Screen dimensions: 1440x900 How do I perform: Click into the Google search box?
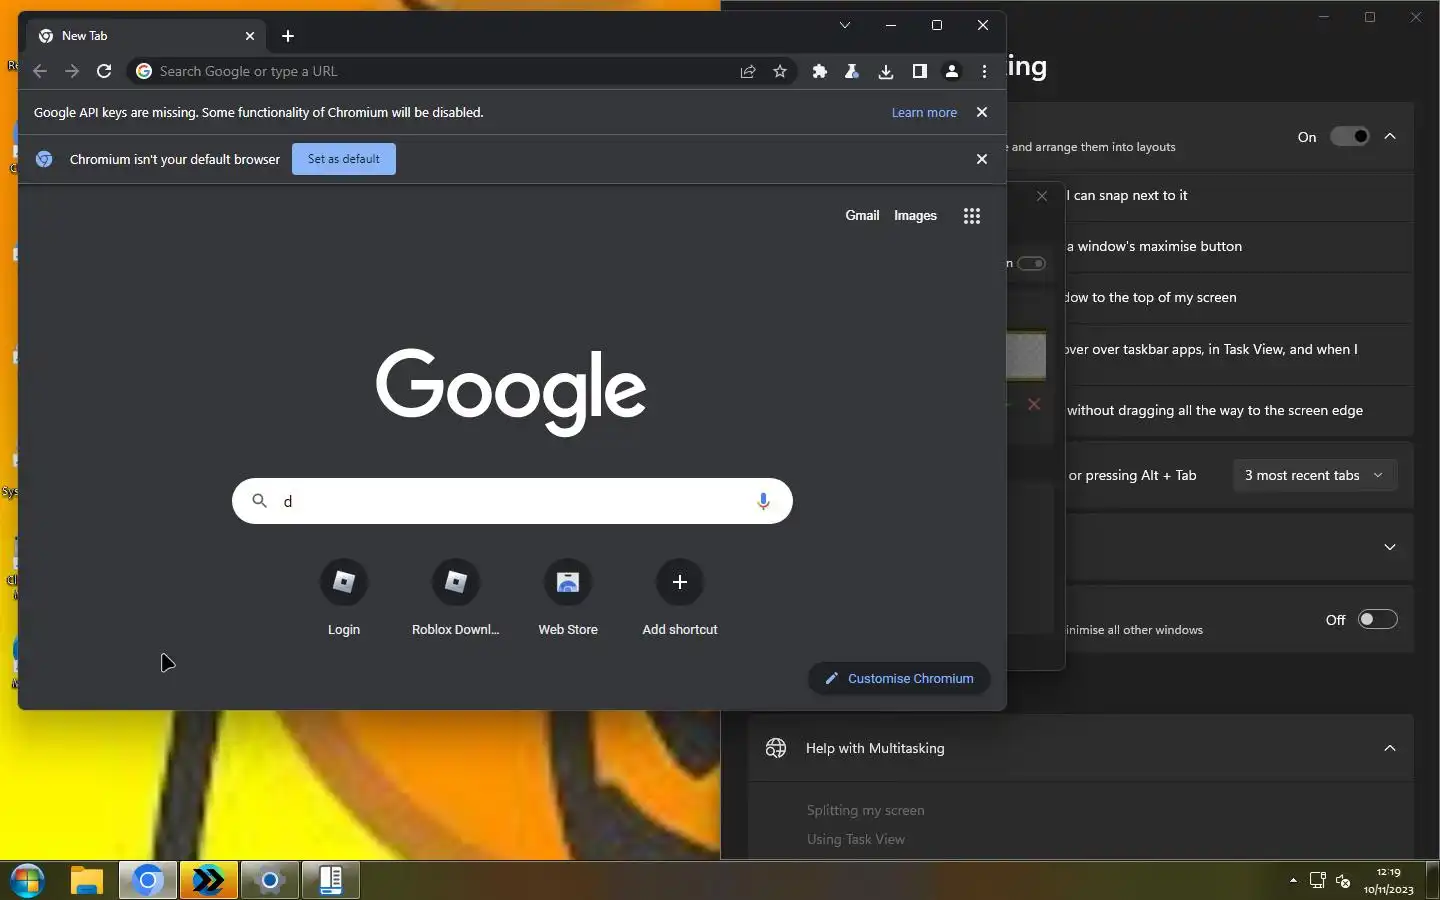[x=512, y=501]
